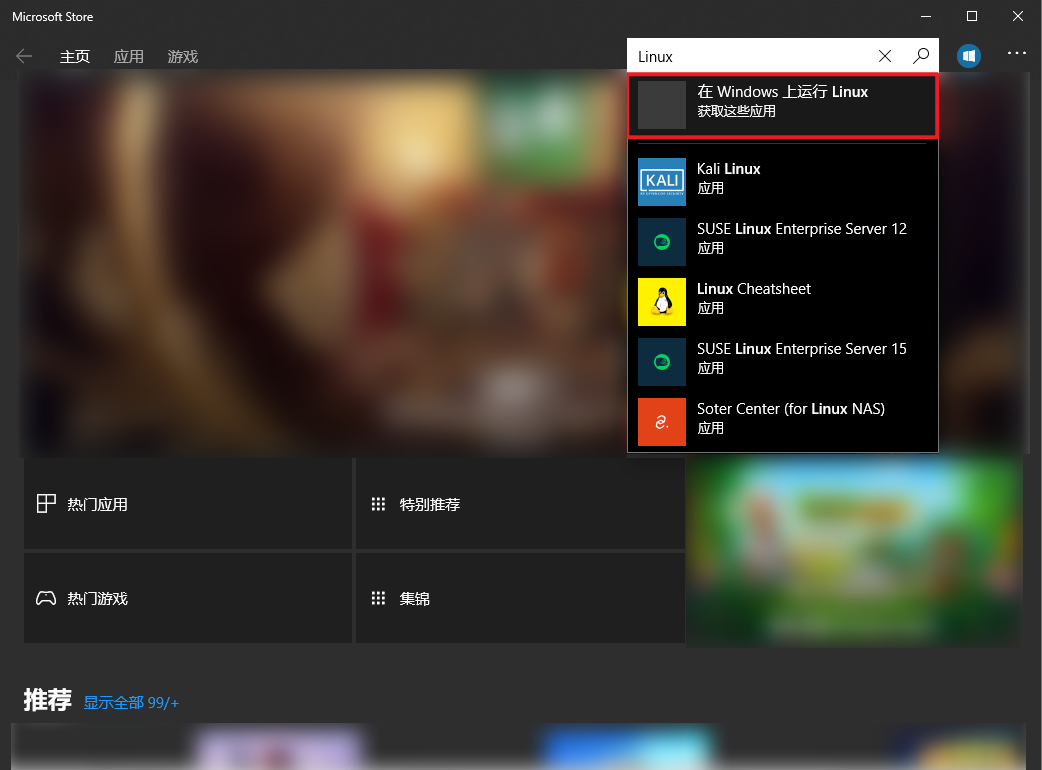The height and width of the screenshot is (770, 1042).
Task: Select SUSE Linux Enterprise Server 12 text
Action: pyautogui.click(x=801, y=229)
